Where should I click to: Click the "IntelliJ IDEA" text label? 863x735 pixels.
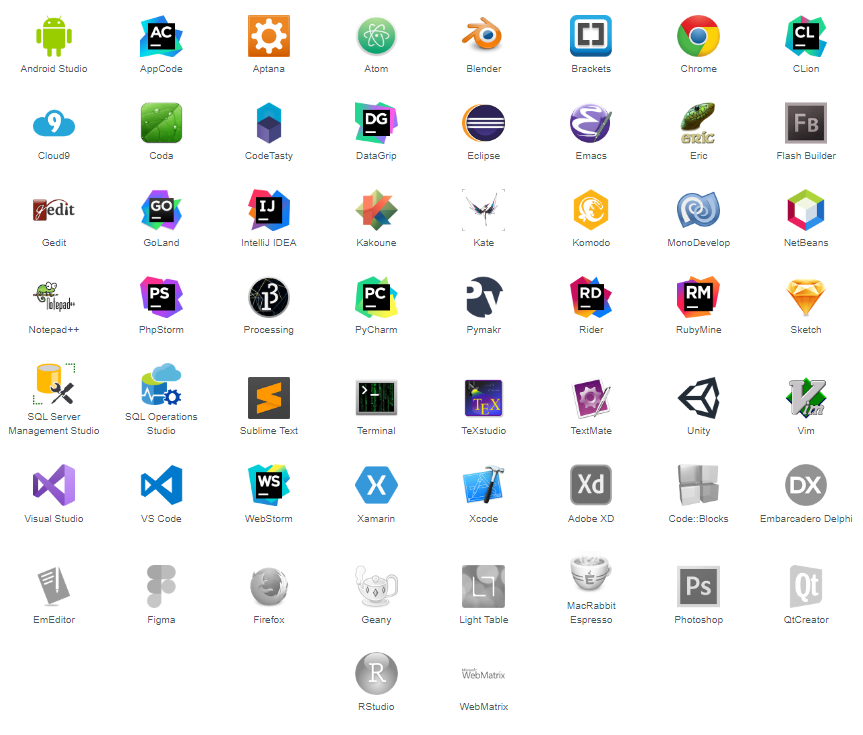[x=269, y=243]
